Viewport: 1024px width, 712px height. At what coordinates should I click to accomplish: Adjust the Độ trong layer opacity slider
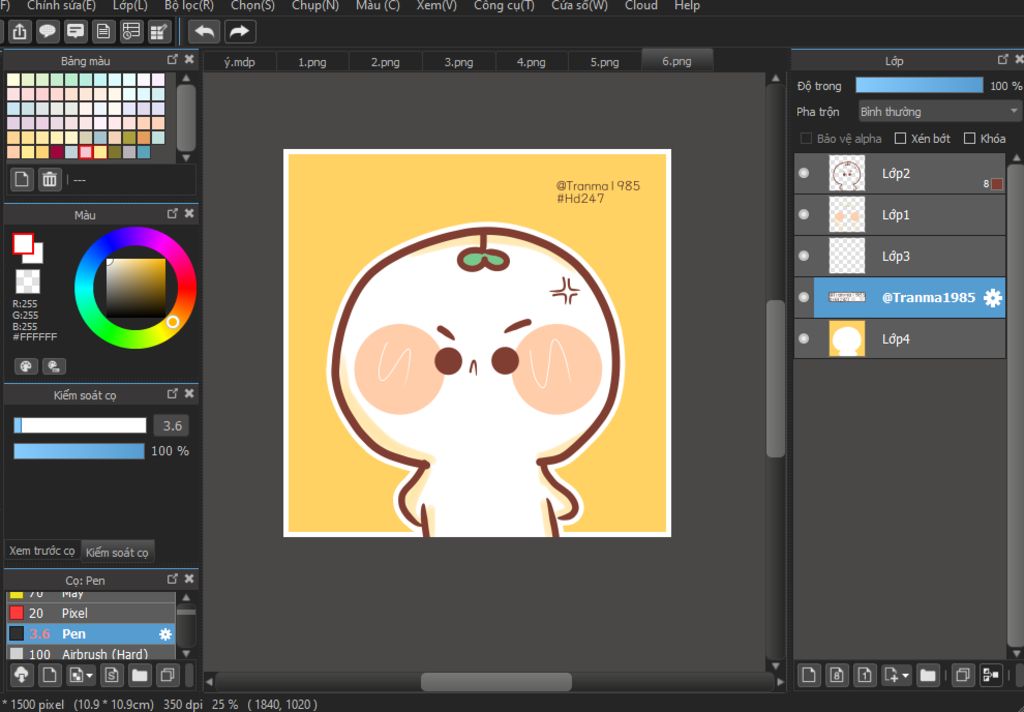point(919,86)
